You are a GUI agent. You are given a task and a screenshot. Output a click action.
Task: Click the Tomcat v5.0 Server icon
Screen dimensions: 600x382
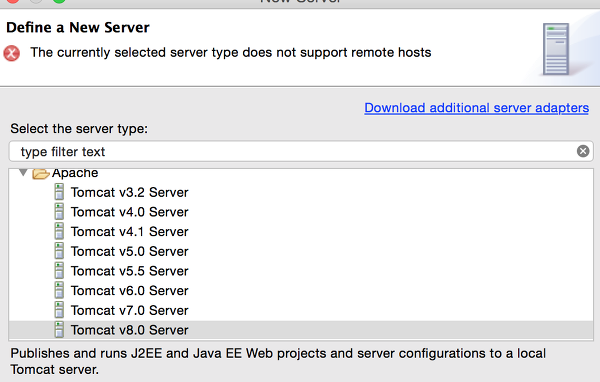point(59,251)
